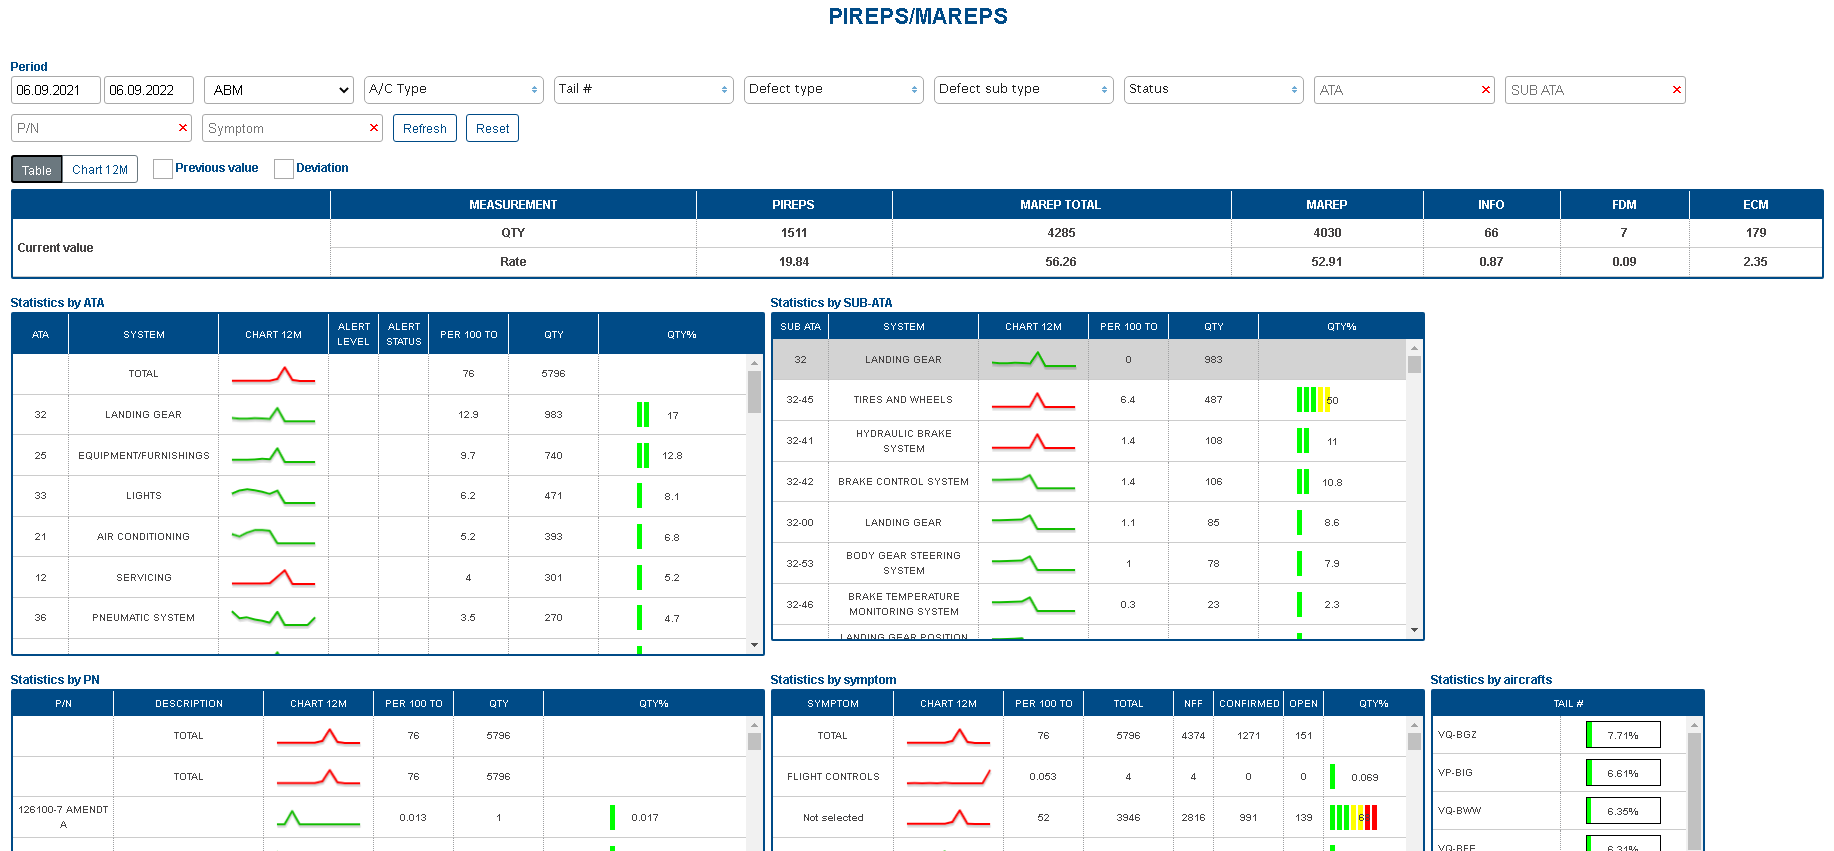Open the Hydraulic Brake System sparkline
Screen dimensions: 1834x851
click(1033, 441)
